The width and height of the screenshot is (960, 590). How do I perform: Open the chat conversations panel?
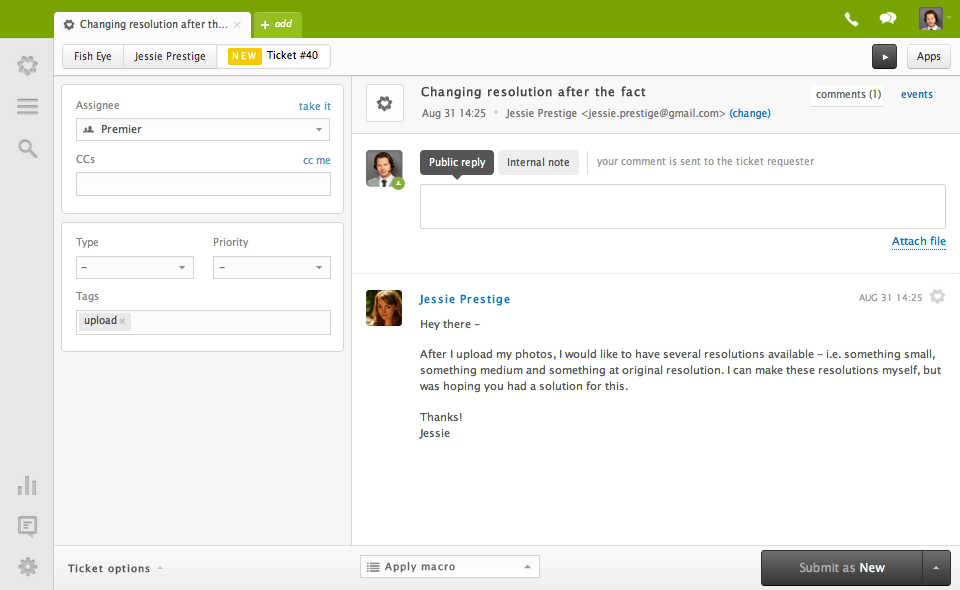tap(888, 18)
